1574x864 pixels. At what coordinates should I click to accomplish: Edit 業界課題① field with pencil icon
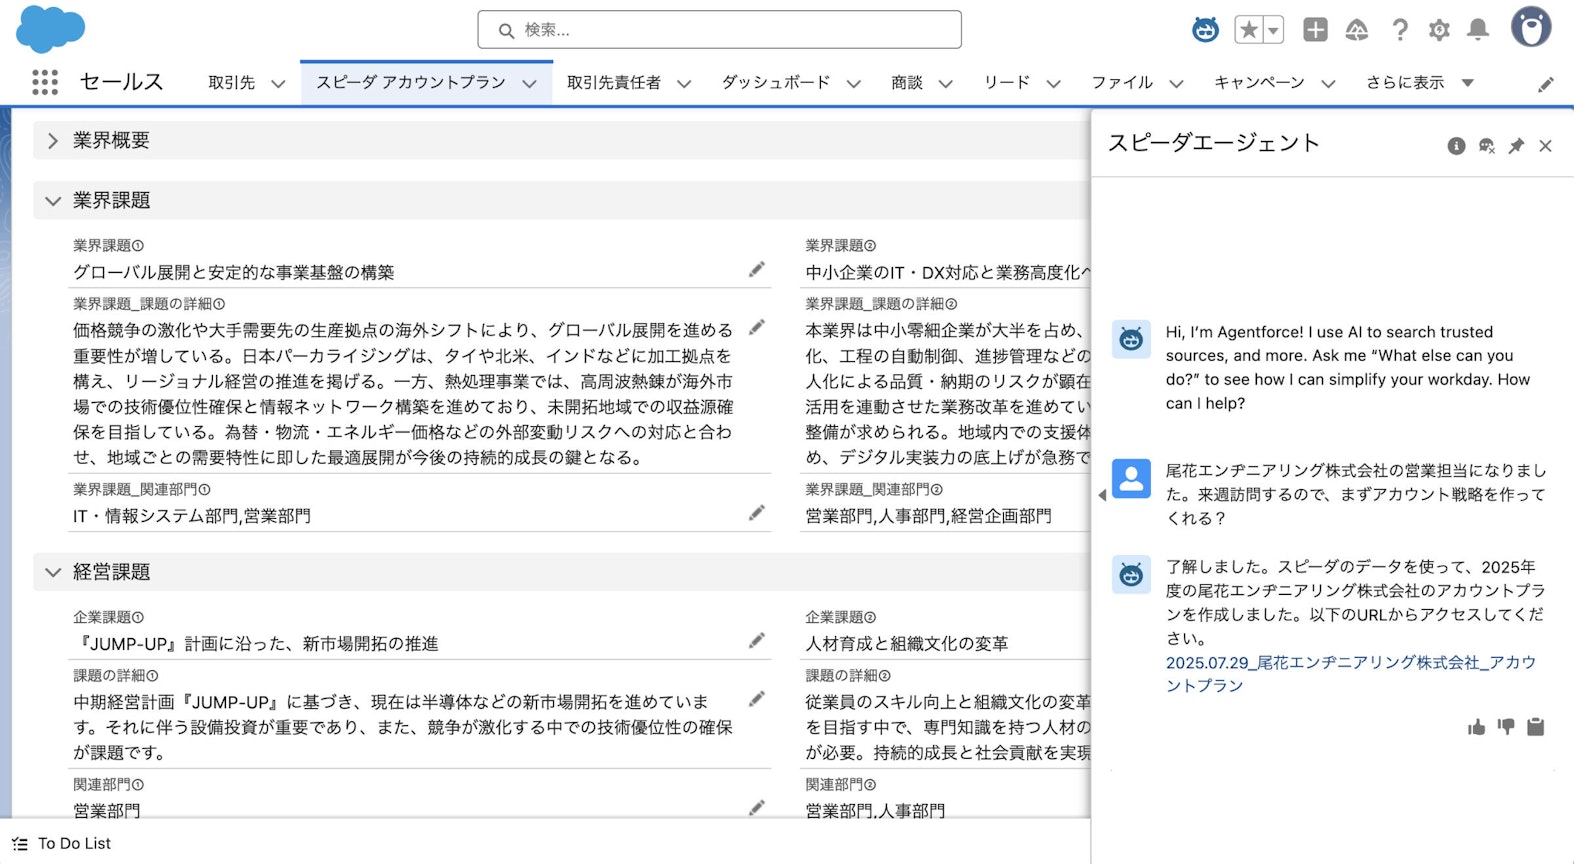click(757, 269)
